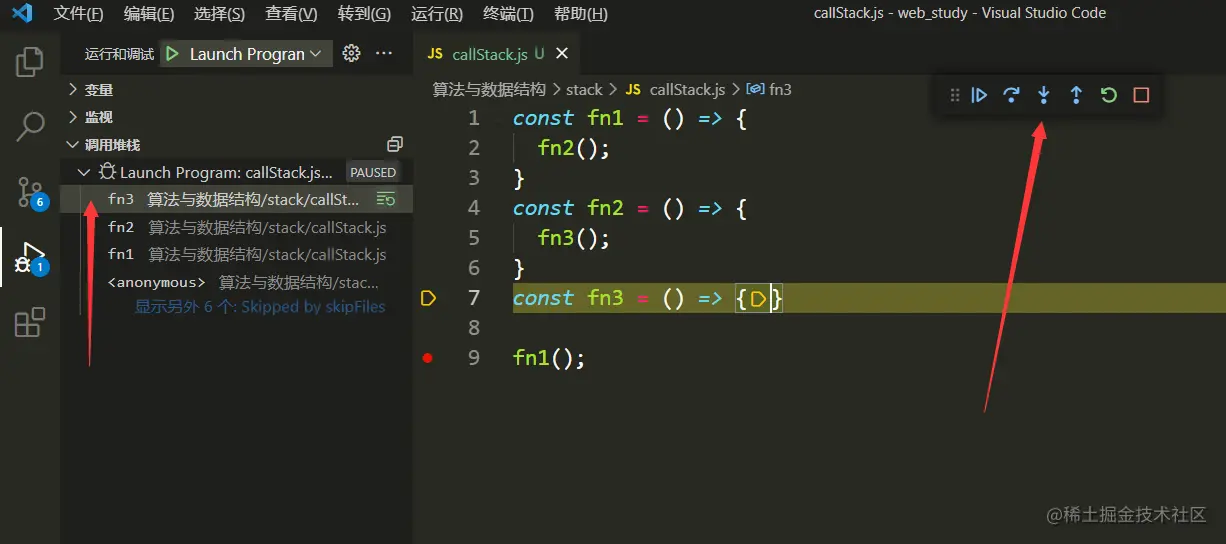Click Step Out in debug toolbar

click(x=1076, y=95)
